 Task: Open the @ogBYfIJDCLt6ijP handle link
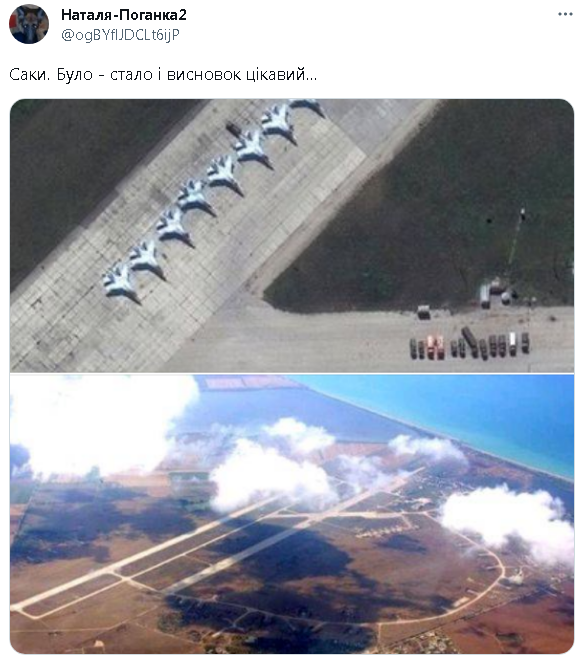120,35
